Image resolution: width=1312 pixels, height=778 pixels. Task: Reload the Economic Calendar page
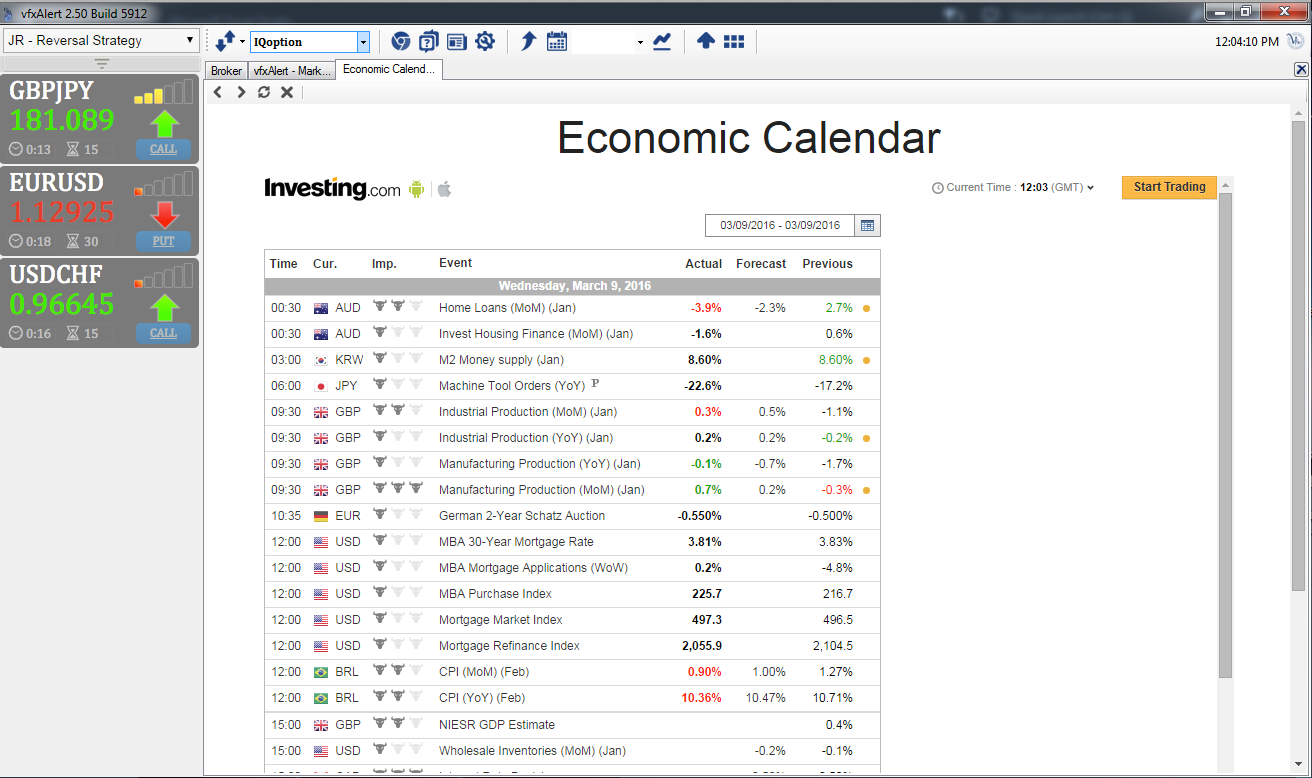(x=264, y=92)
